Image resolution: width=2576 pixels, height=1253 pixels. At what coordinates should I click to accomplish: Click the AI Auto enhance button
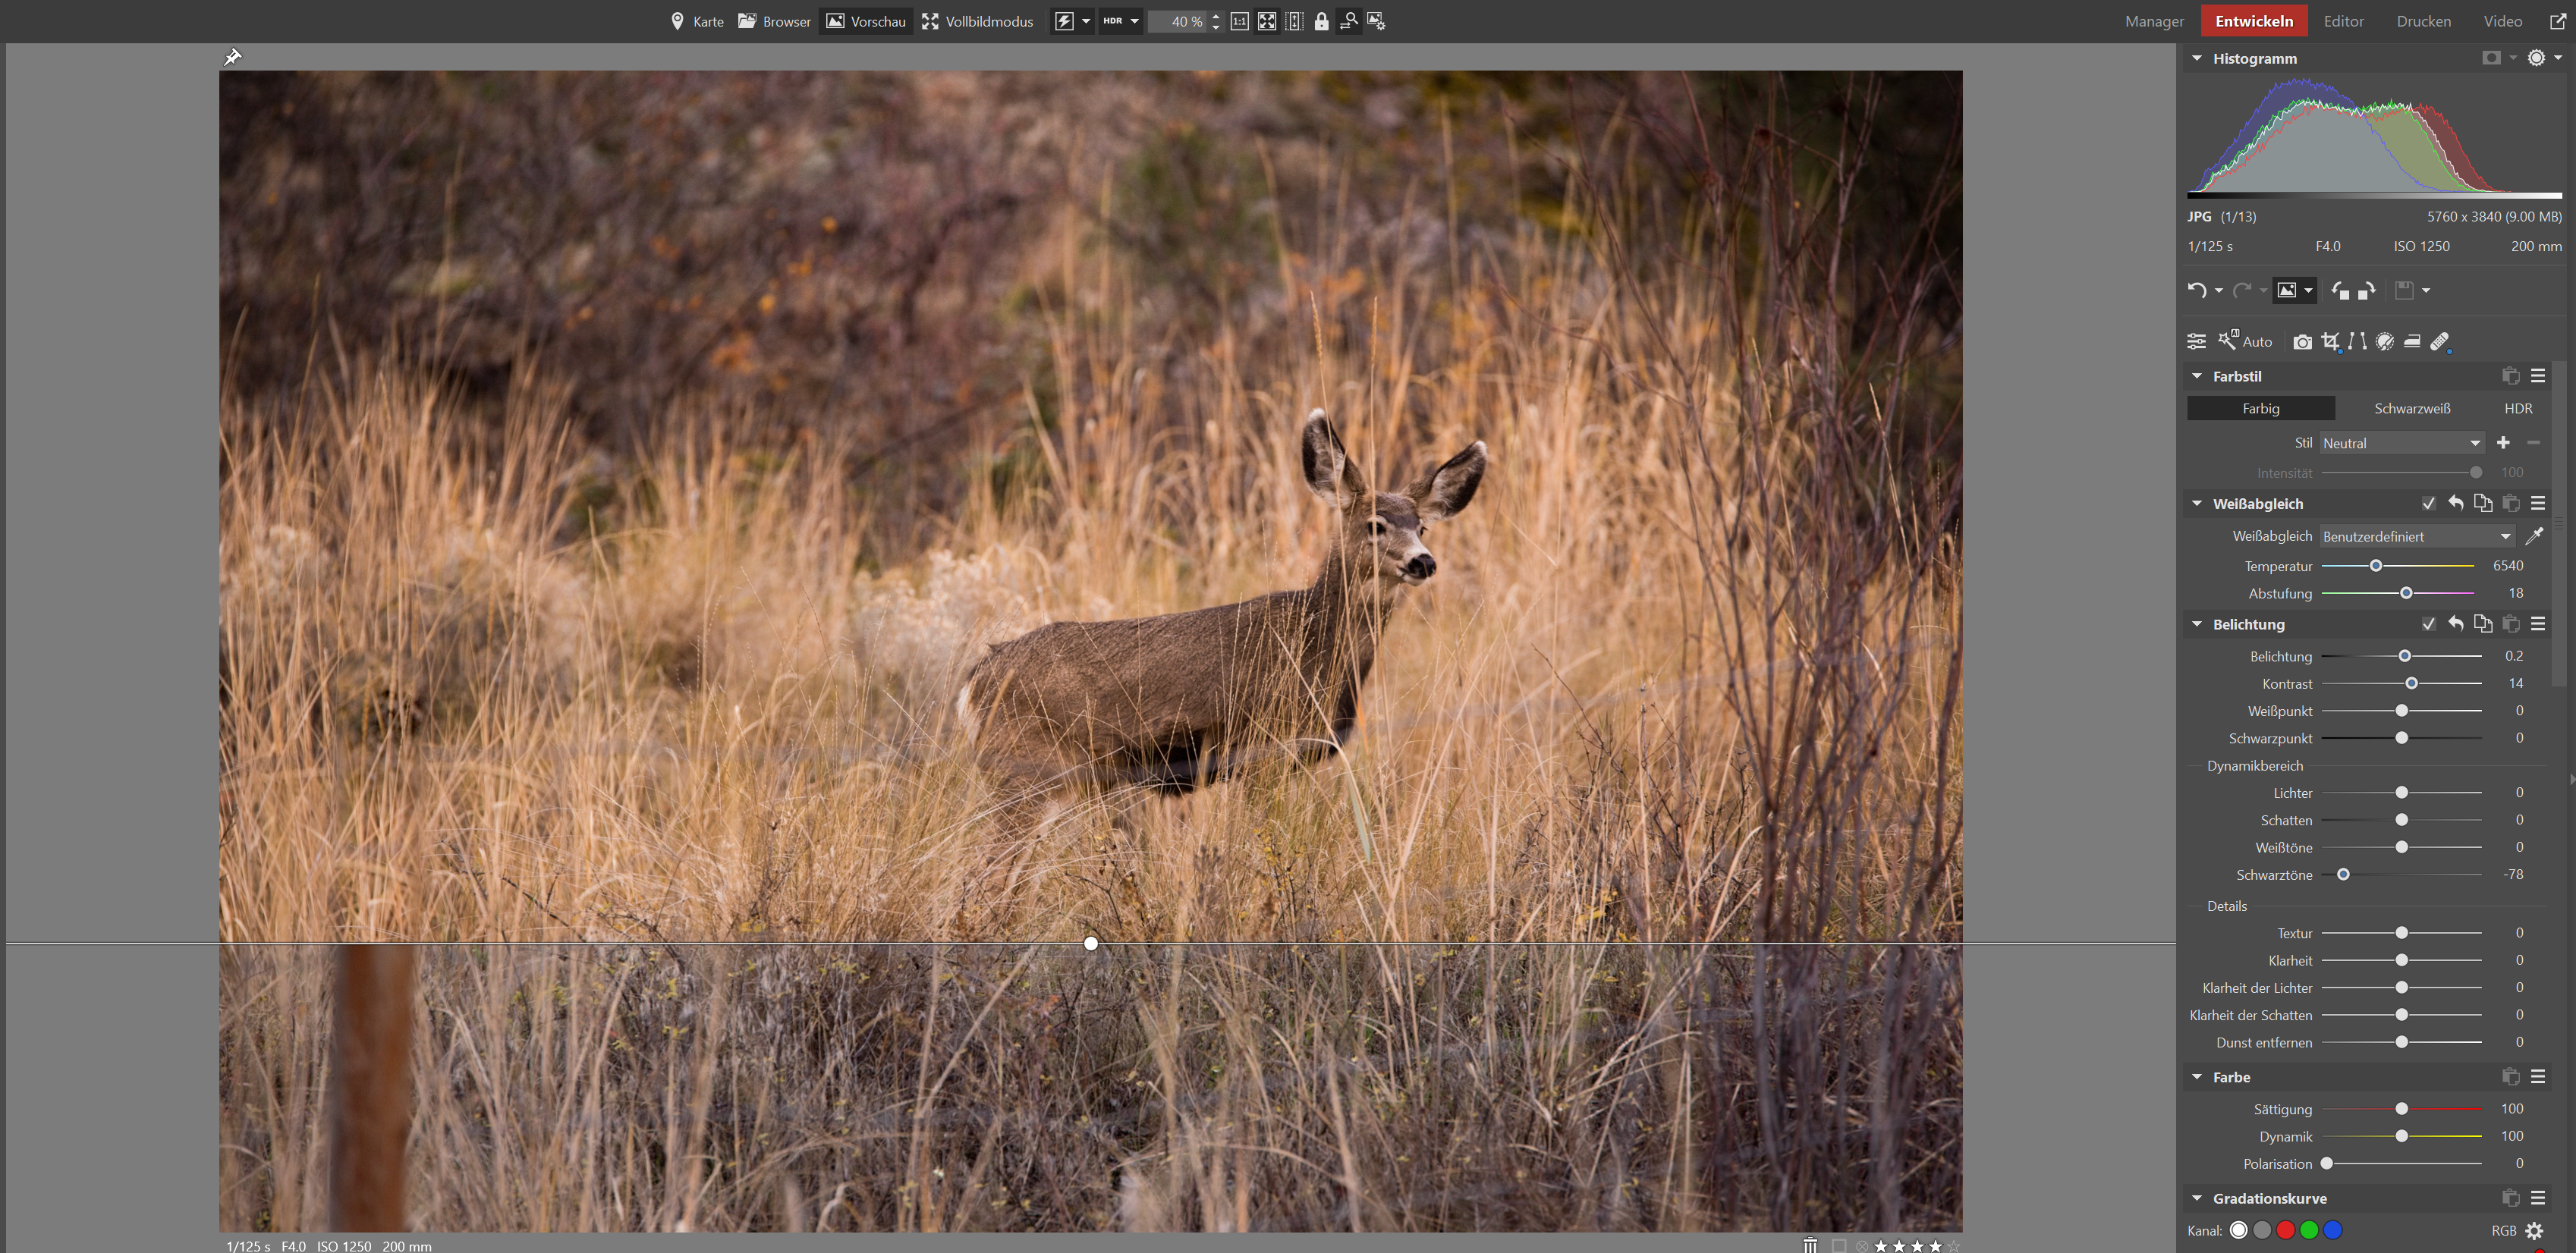(2246, 342)
